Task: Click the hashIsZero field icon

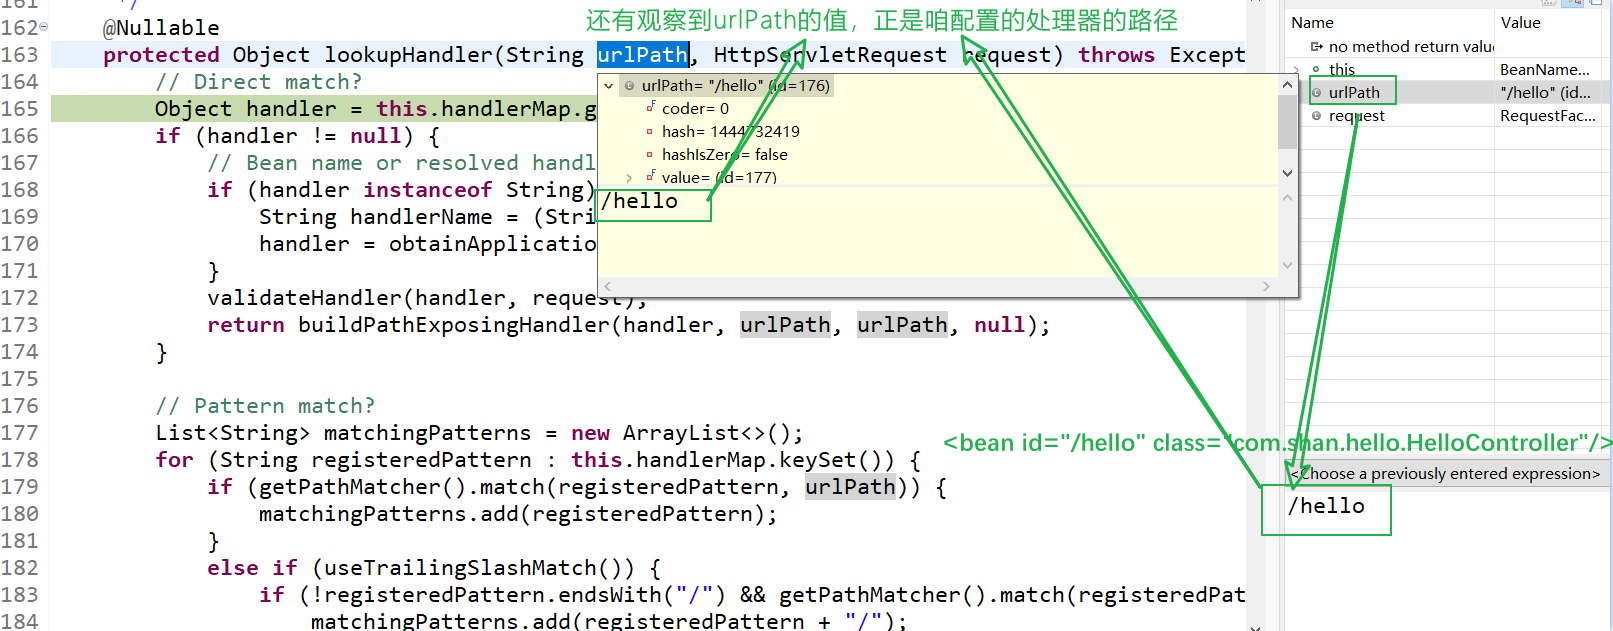Action: (650, 154)
